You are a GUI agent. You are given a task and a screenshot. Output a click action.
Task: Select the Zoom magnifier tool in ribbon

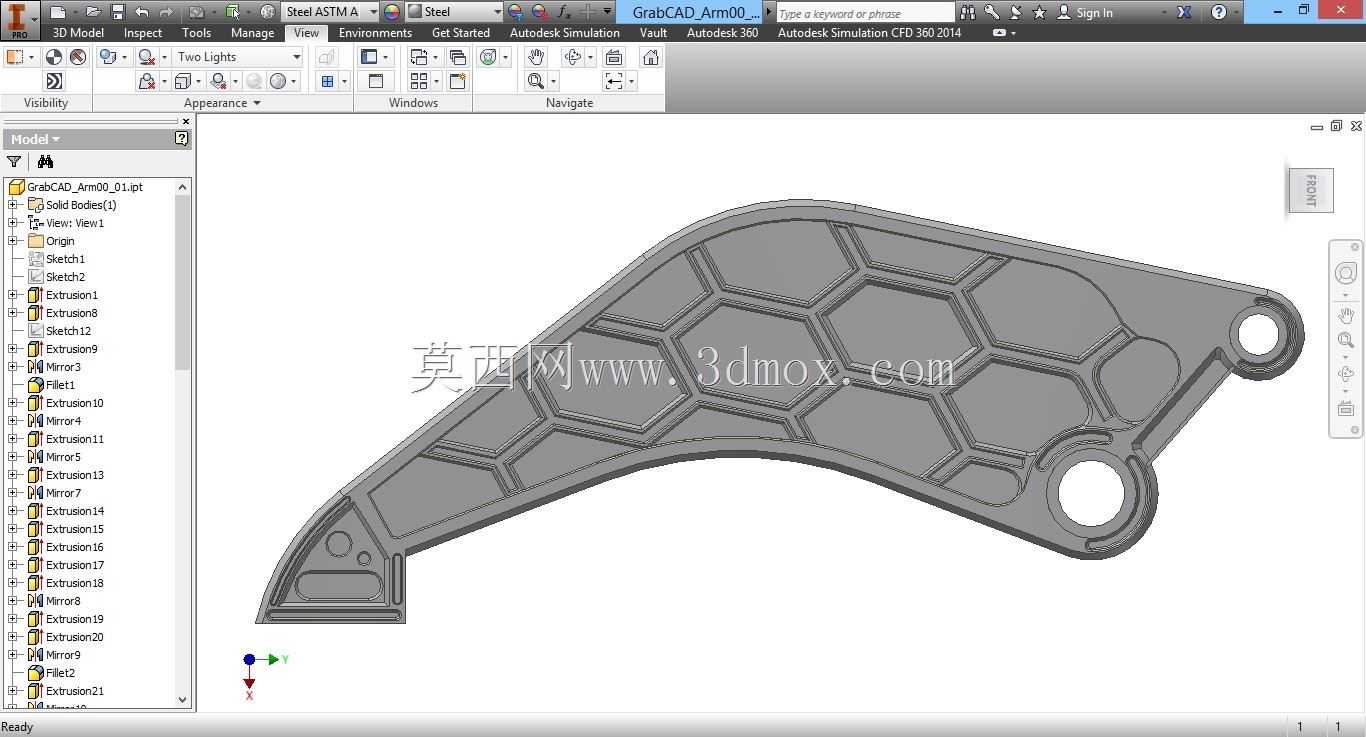coord(536,81)
